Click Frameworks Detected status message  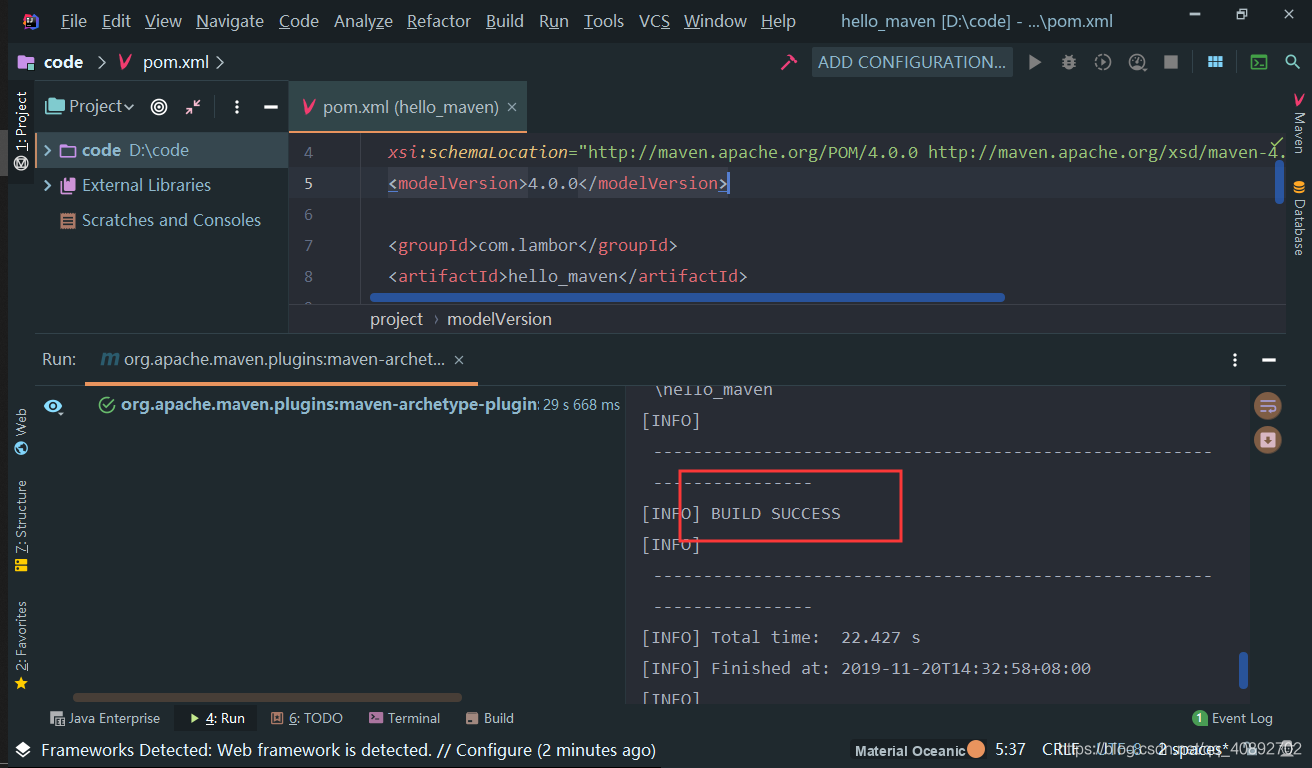[348, 750]
